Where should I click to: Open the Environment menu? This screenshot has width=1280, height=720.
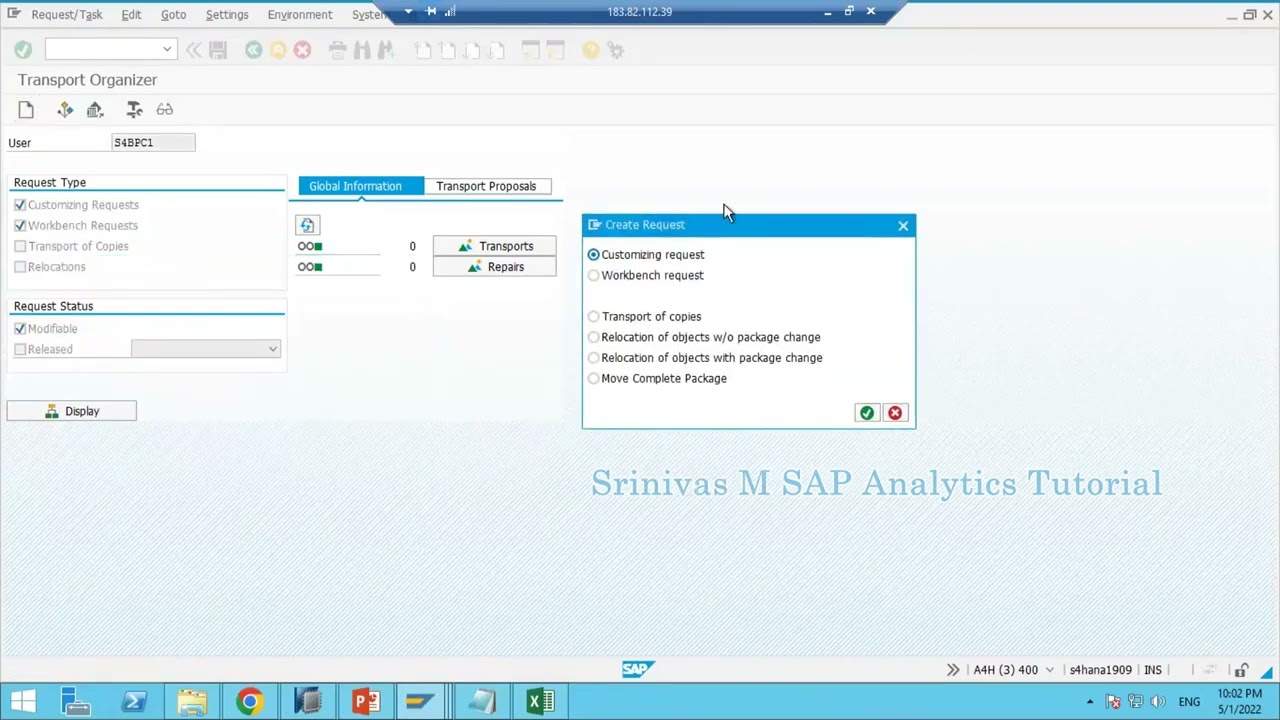(x=300, y=15)
